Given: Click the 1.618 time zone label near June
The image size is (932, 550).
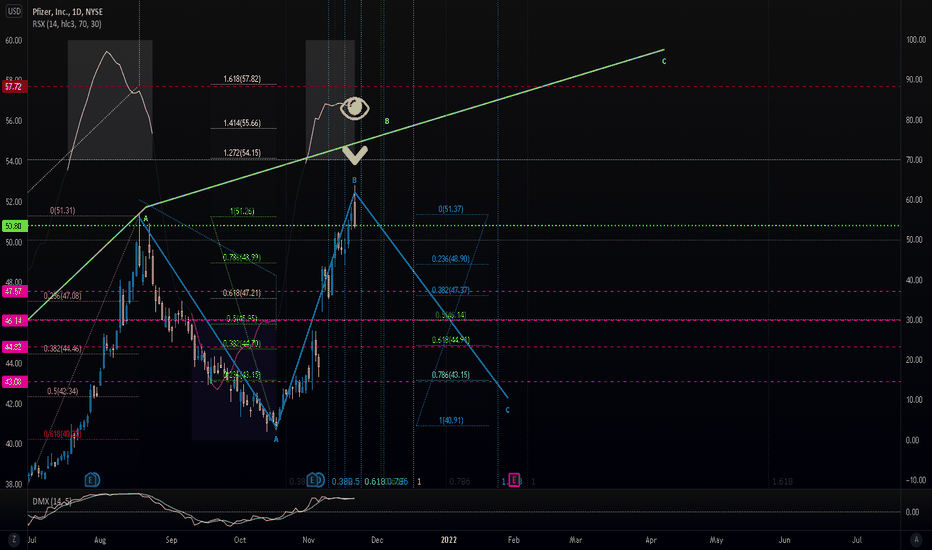Looking at the screenshot, I should (782, 482).
